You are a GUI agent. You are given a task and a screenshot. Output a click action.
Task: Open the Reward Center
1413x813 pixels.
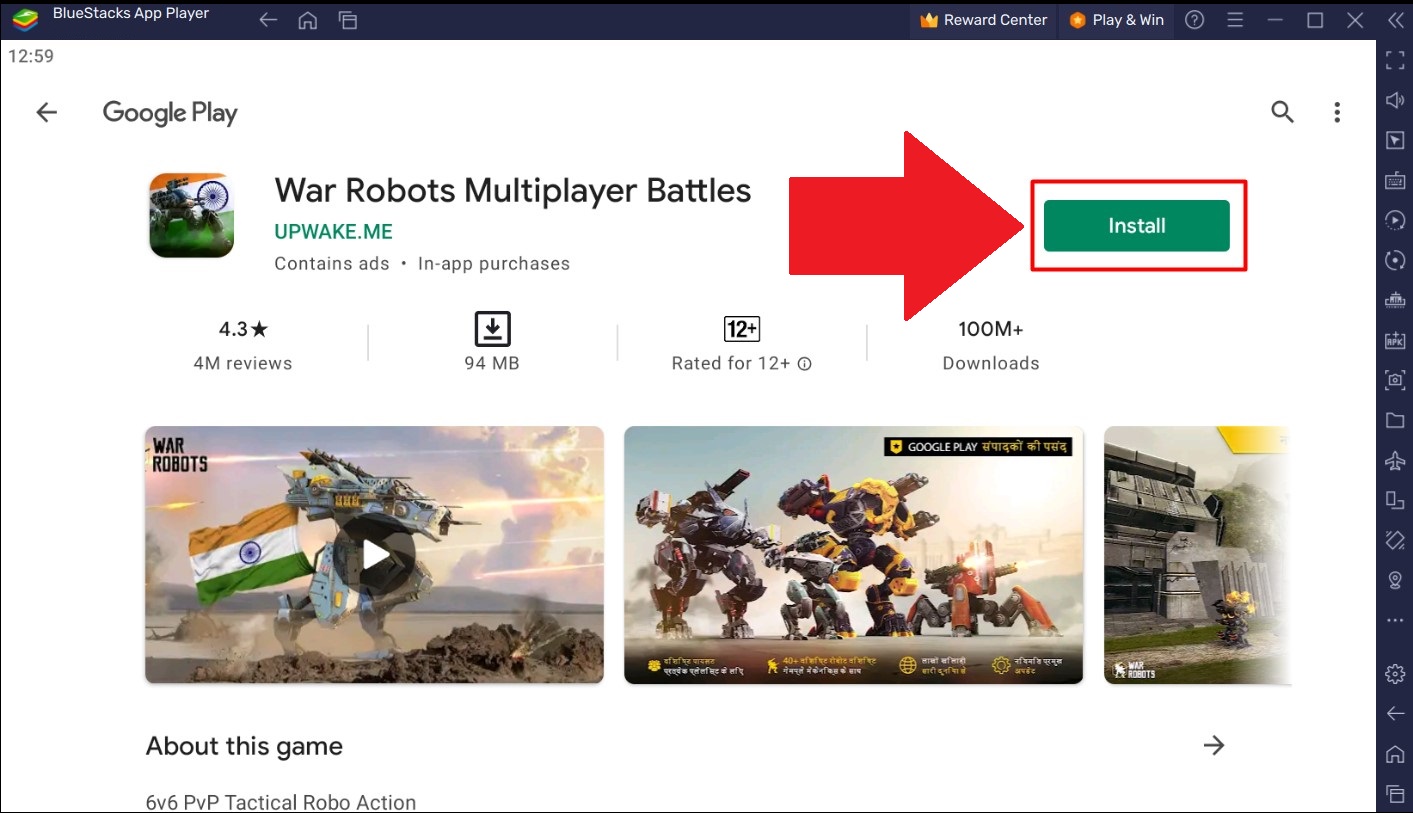tap(983, 19)
